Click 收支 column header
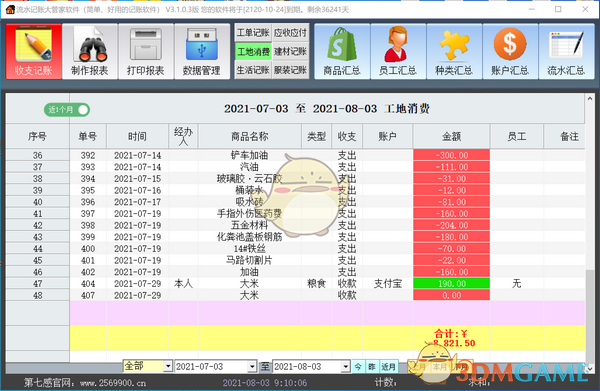The height and width of the screenshot is (391, 600). (x=347, y=136)
